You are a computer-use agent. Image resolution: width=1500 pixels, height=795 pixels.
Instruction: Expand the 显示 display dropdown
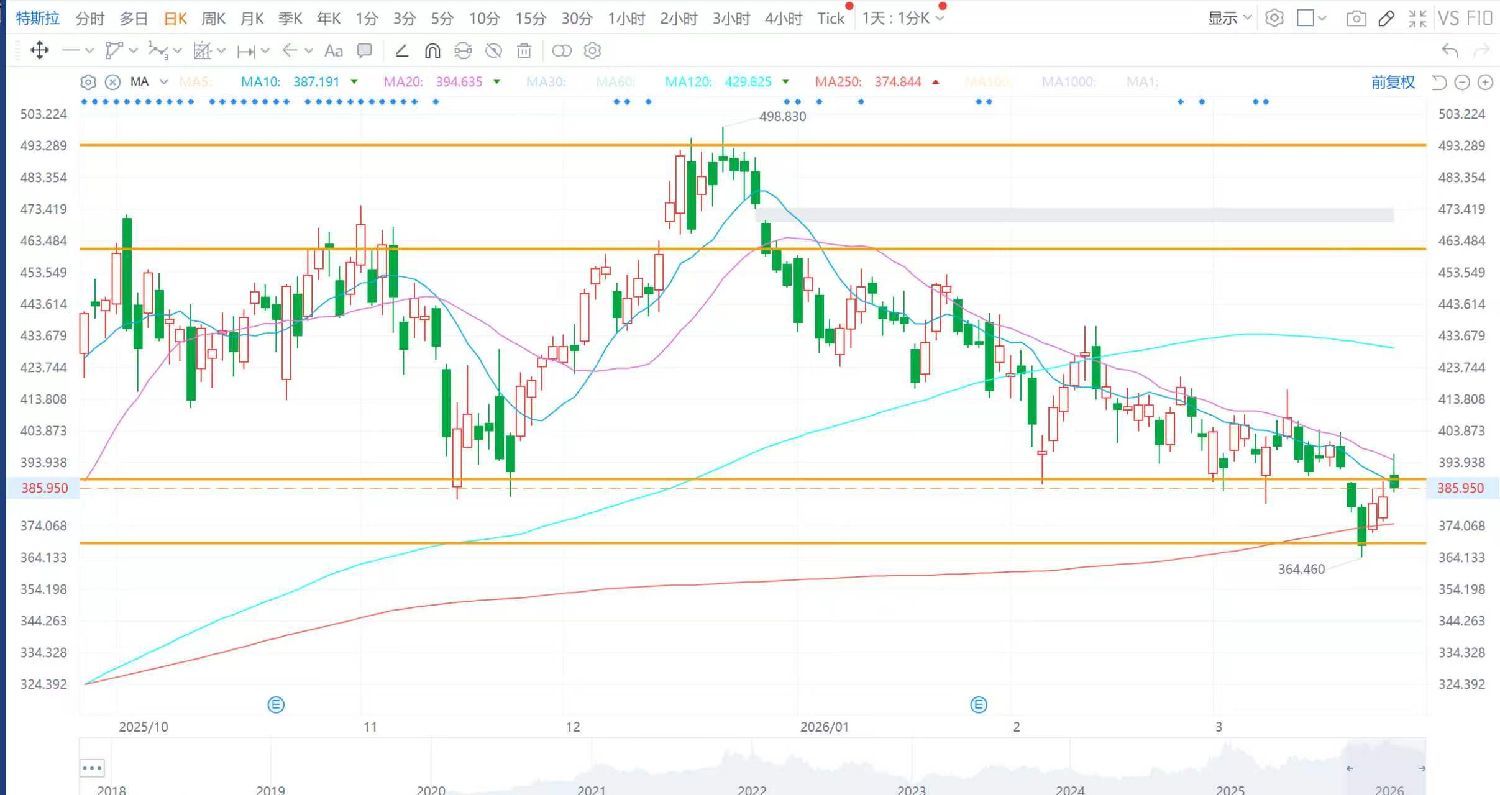[x=1229, y=18]
